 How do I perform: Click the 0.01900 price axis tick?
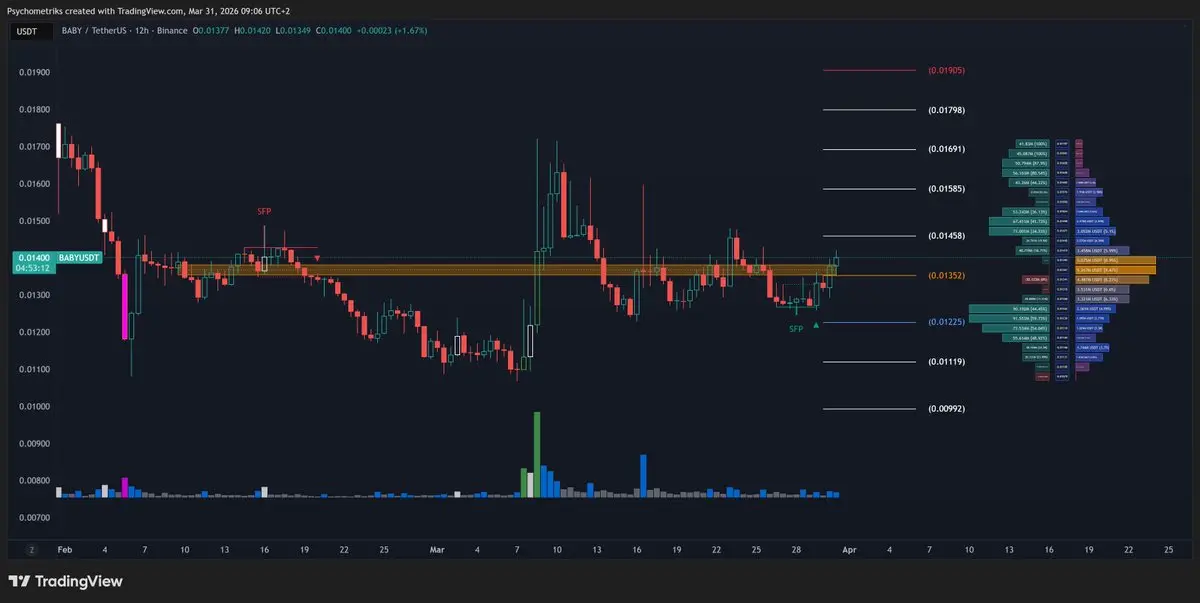tap(34, 73)
